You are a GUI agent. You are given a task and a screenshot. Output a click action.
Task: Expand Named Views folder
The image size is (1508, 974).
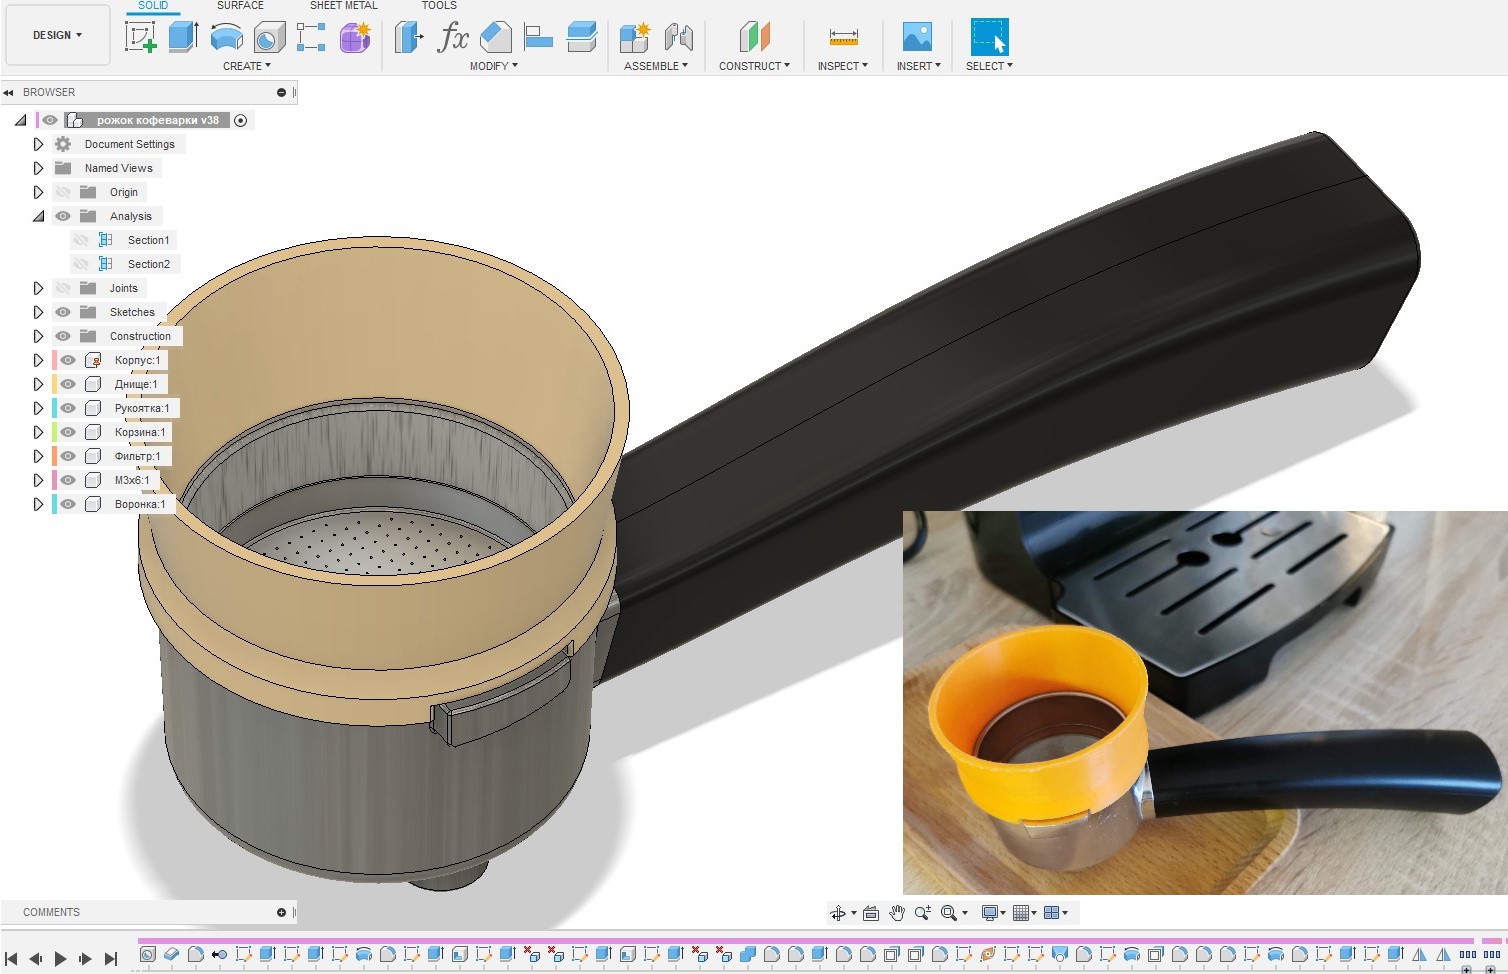click(38, 168)
